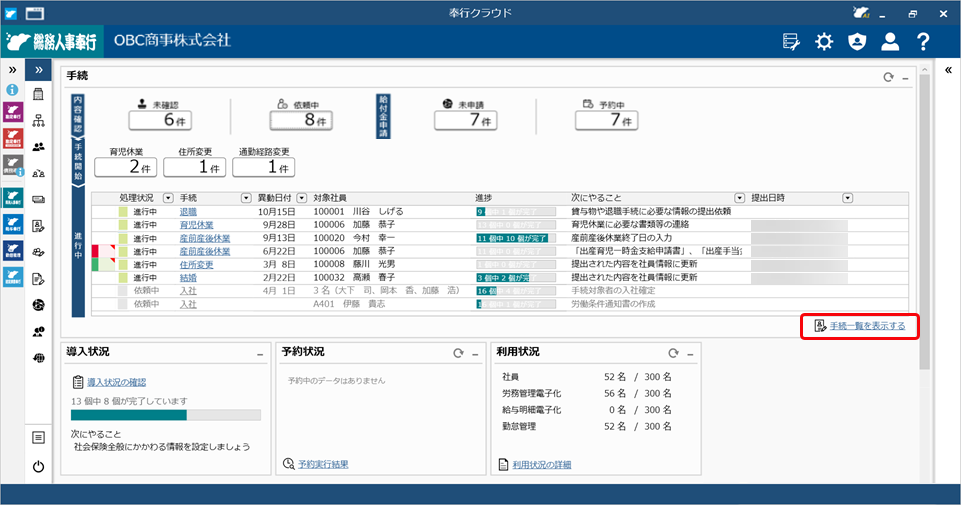Click the blue info icon in sidebar
Screen dimensions: 961x505
tap(12, 90)
